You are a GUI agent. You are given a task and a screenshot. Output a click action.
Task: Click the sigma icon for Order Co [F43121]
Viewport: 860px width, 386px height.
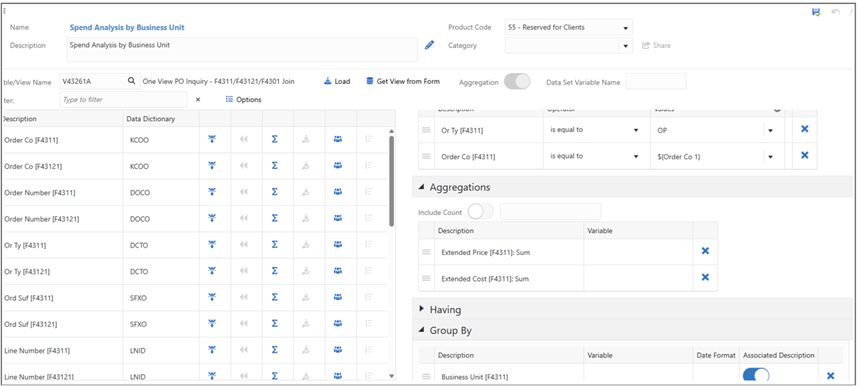[274, 166]
